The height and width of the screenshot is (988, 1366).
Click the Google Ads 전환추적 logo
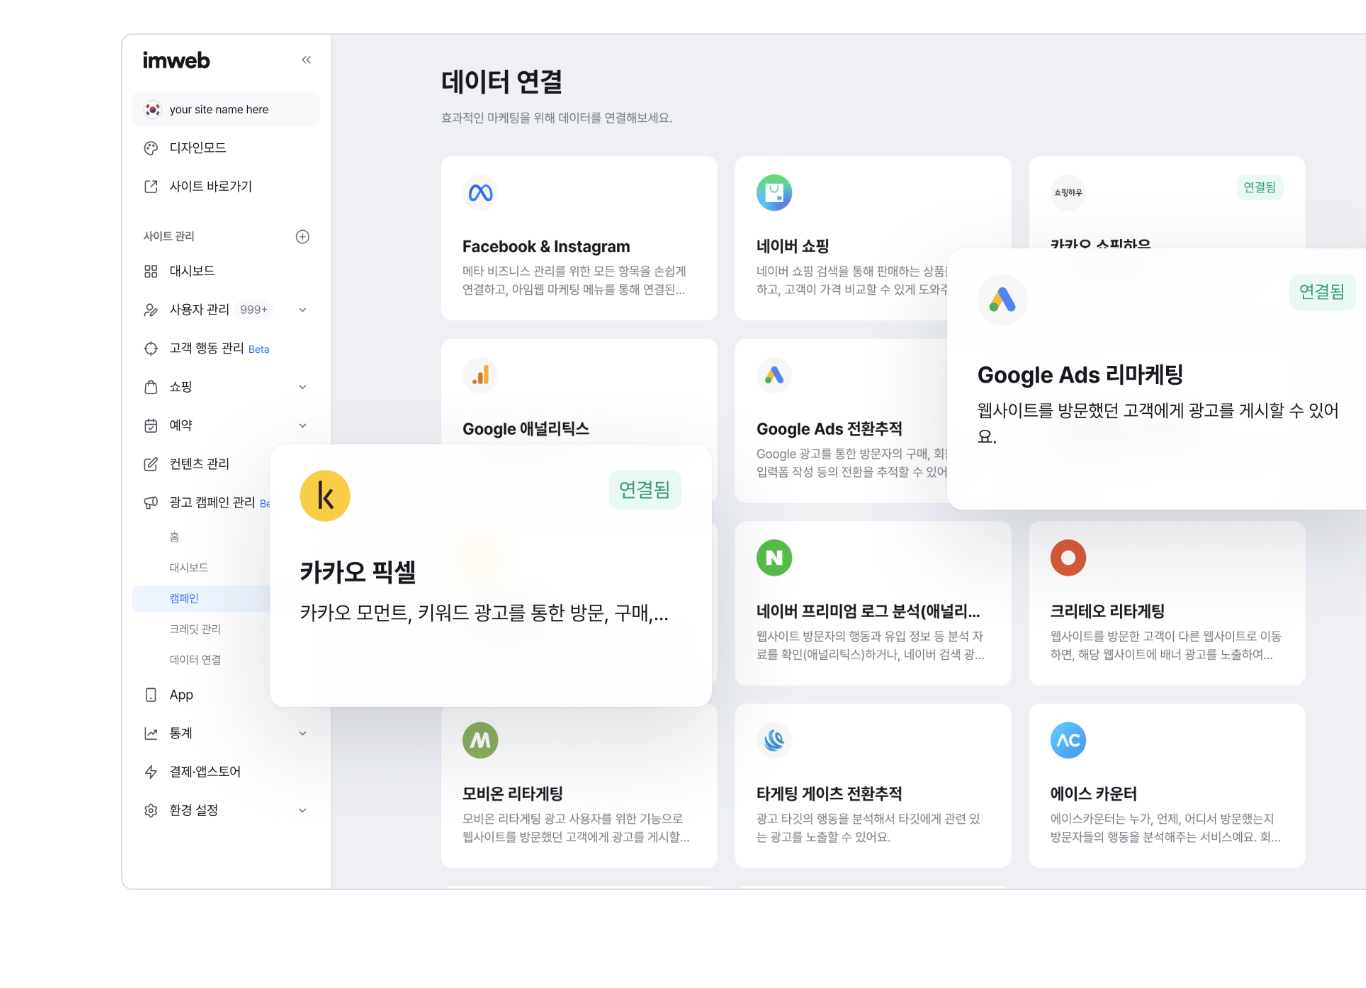tap(774, 375)
